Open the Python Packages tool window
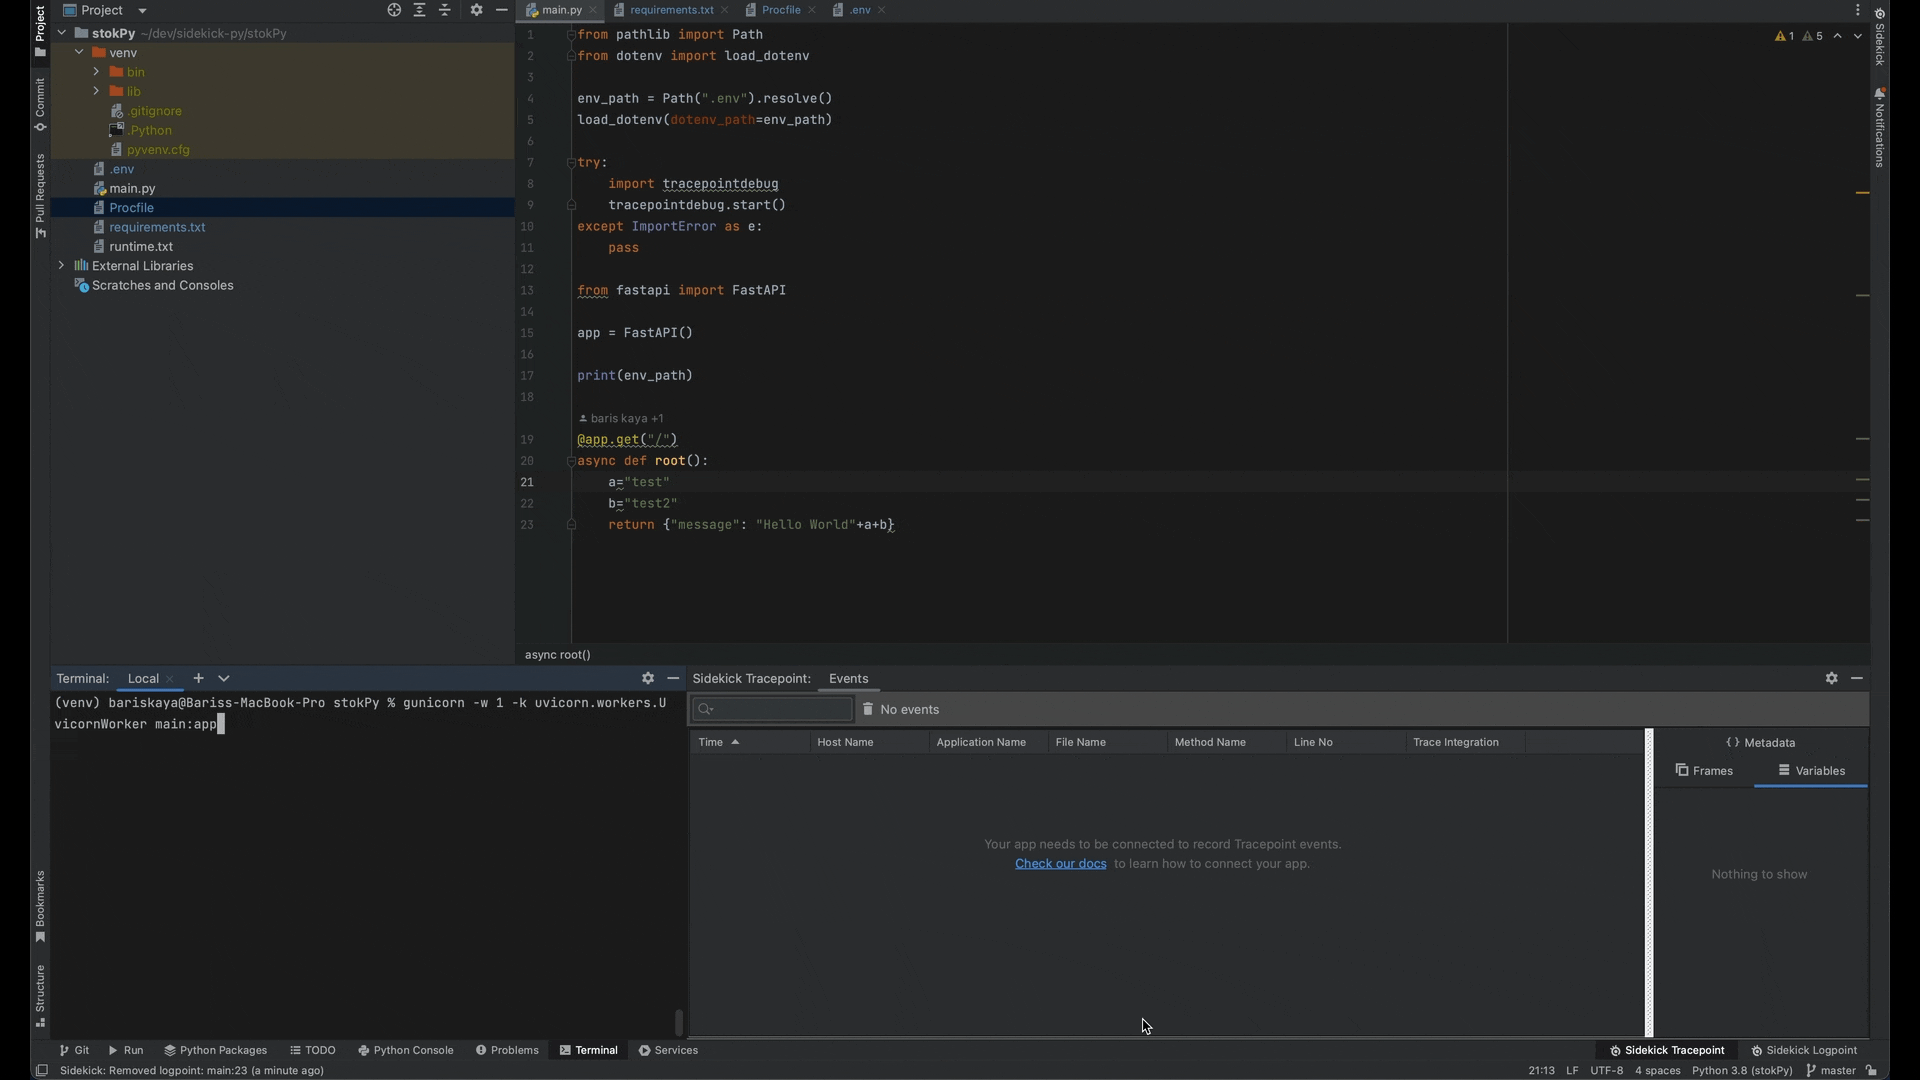Viewport: 1920px width, 1080px height. coord(215,1050)
